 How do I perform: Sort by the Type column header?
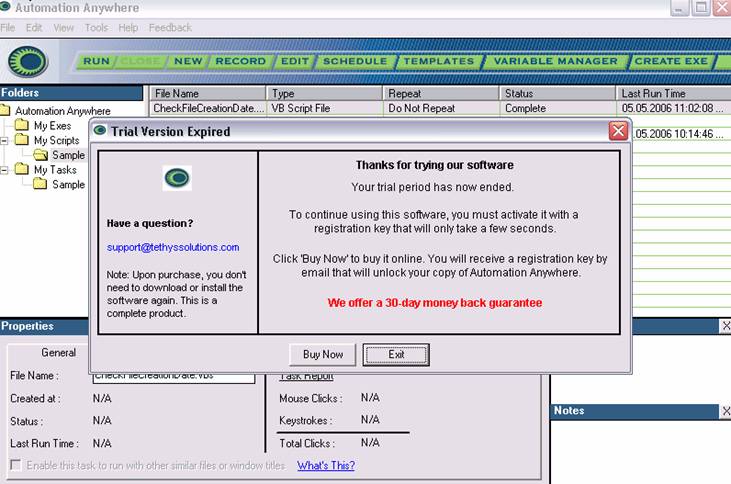pos(324,93)
